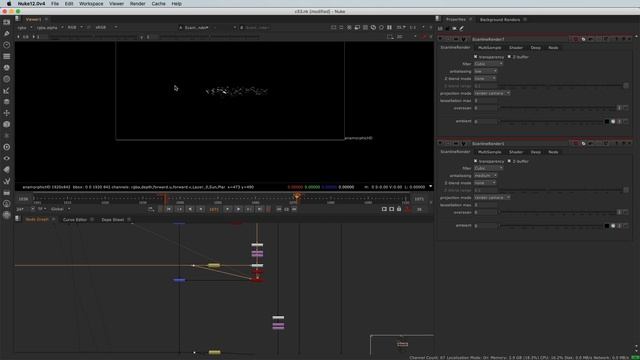Toggle transparency checkbox in lower ScanlineRender1 panel
640x360 pixels.
pos(476,161)
